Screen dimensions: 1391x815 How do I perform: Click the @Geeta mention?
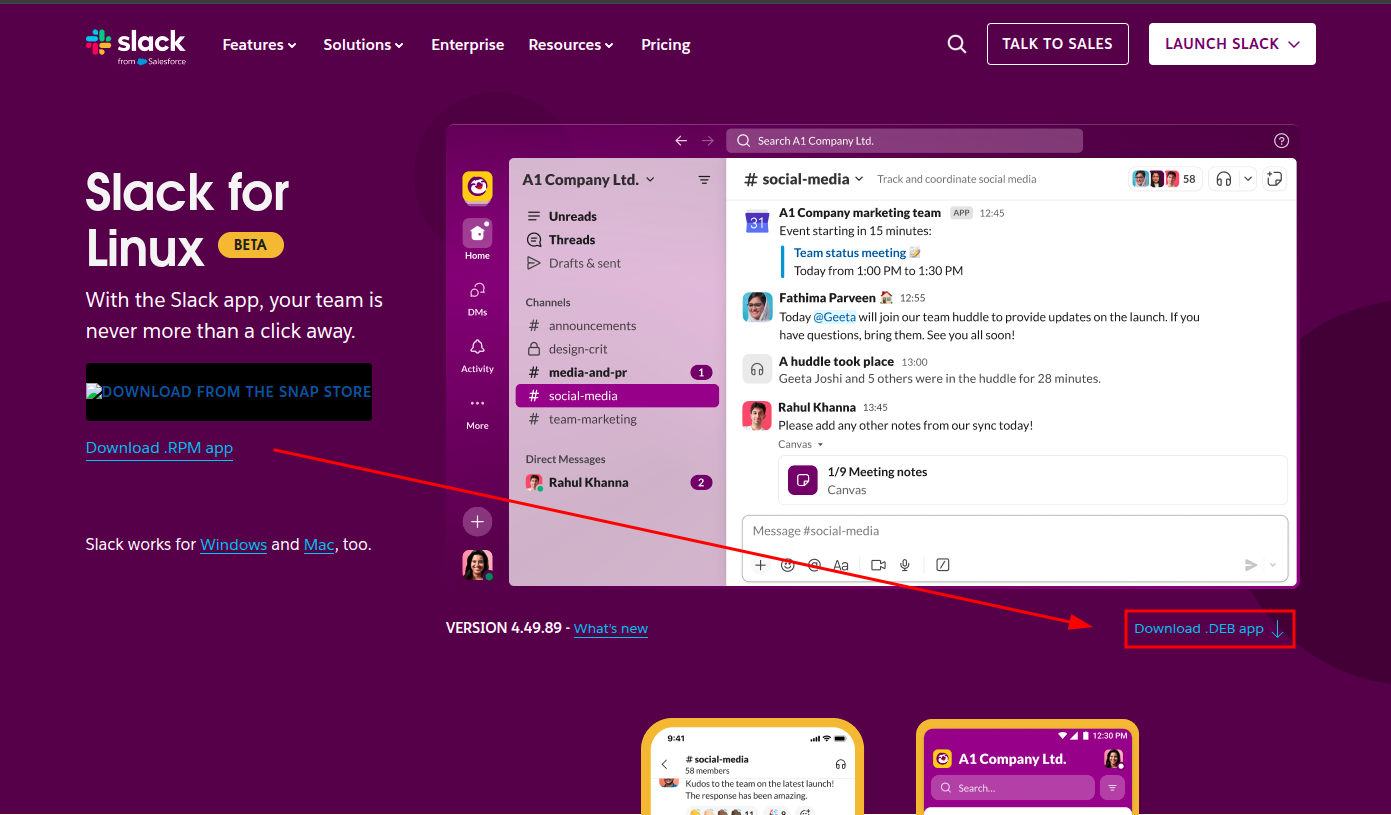(x=834, y=317)
